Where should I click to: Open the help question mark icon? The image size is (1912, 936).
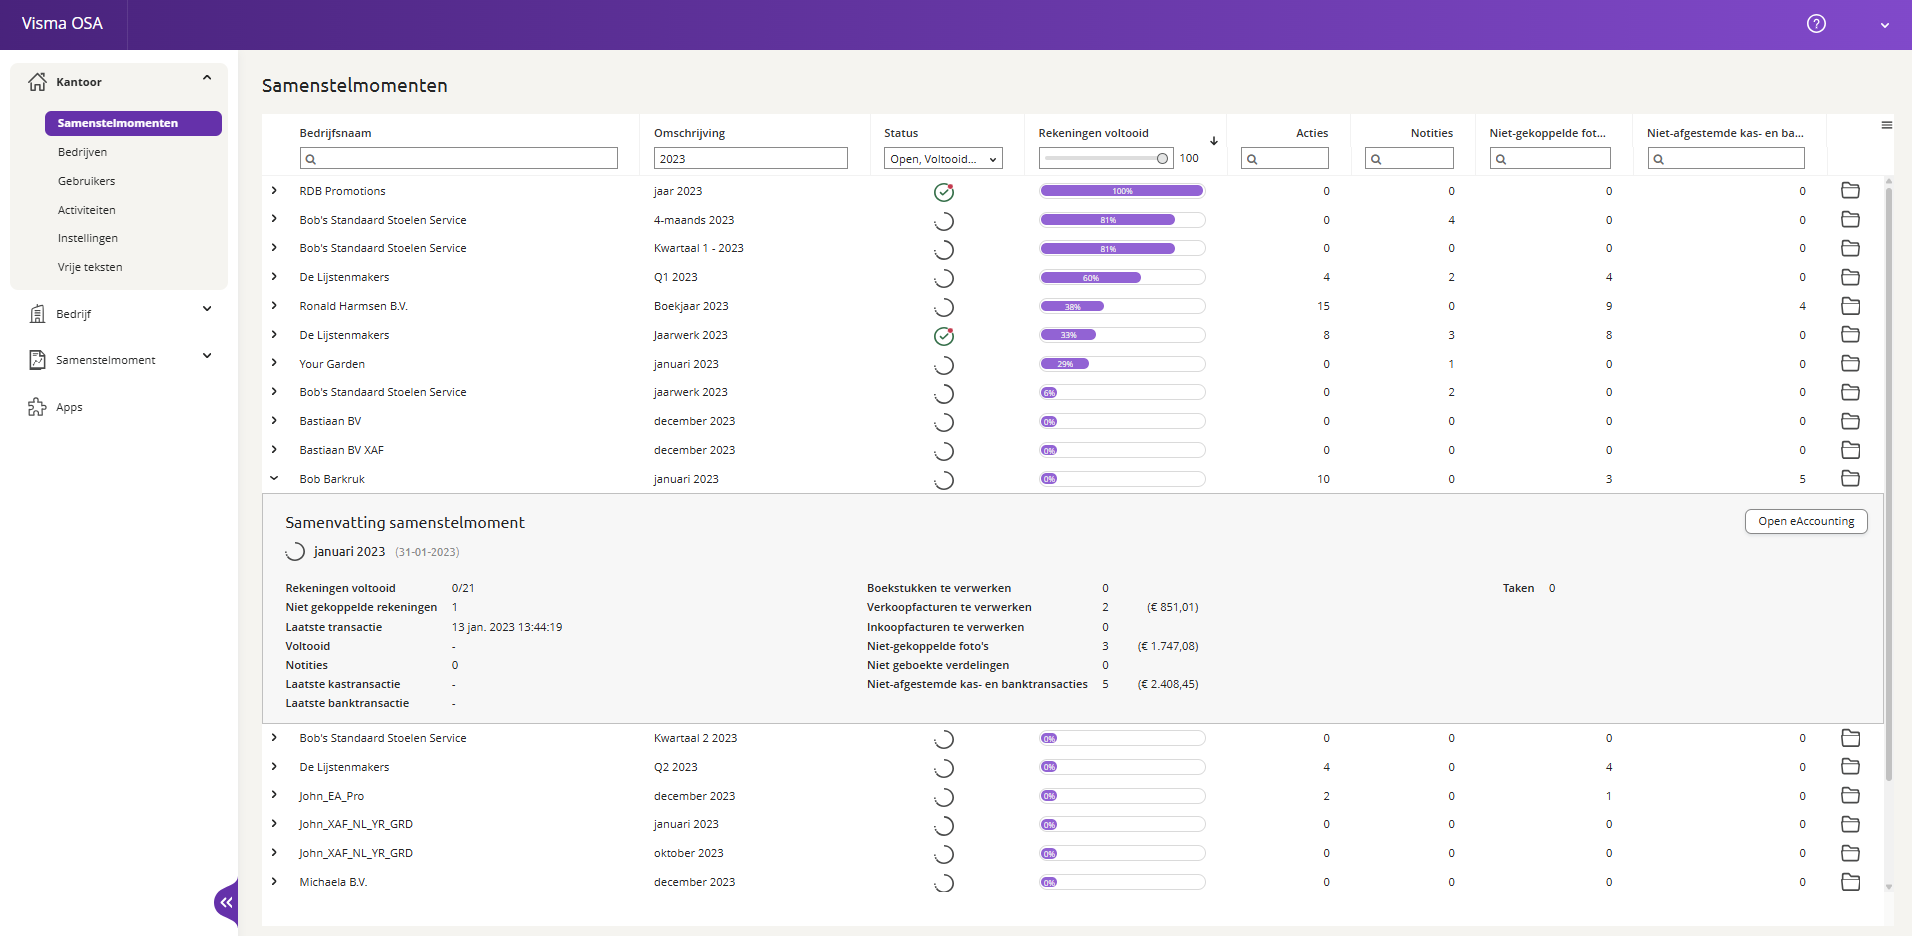coord(1816,24)
